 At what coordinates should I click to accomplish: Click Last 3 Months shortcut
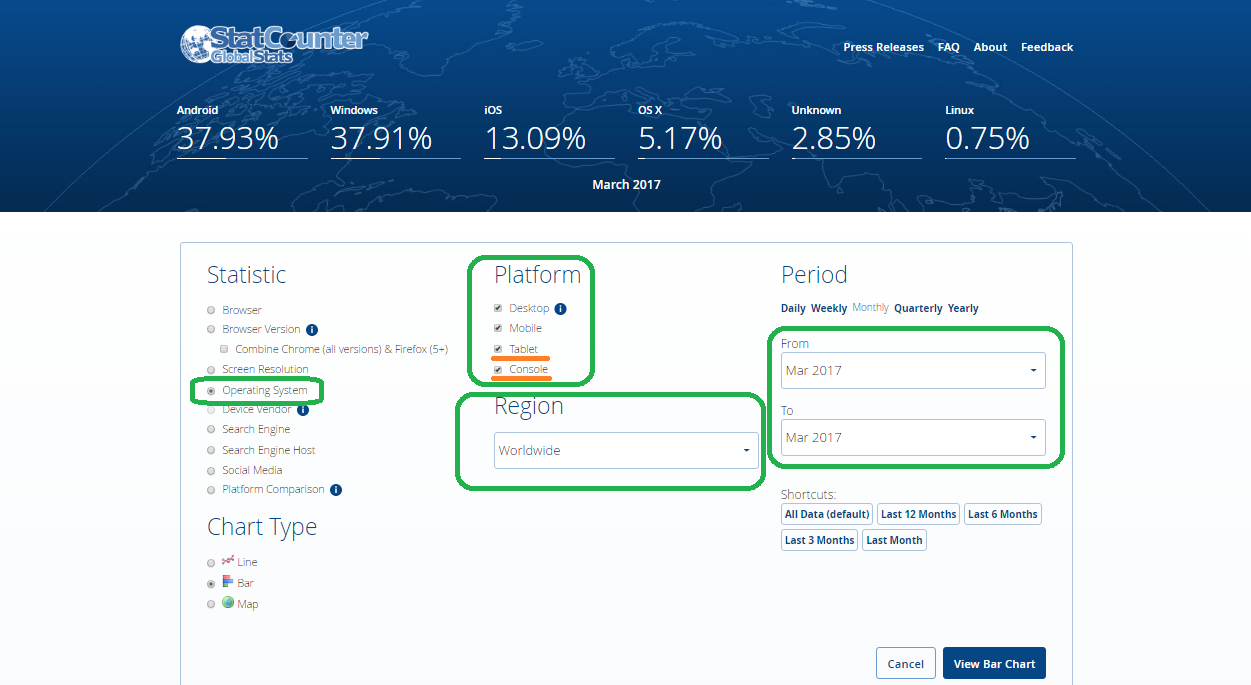(819, 540)
